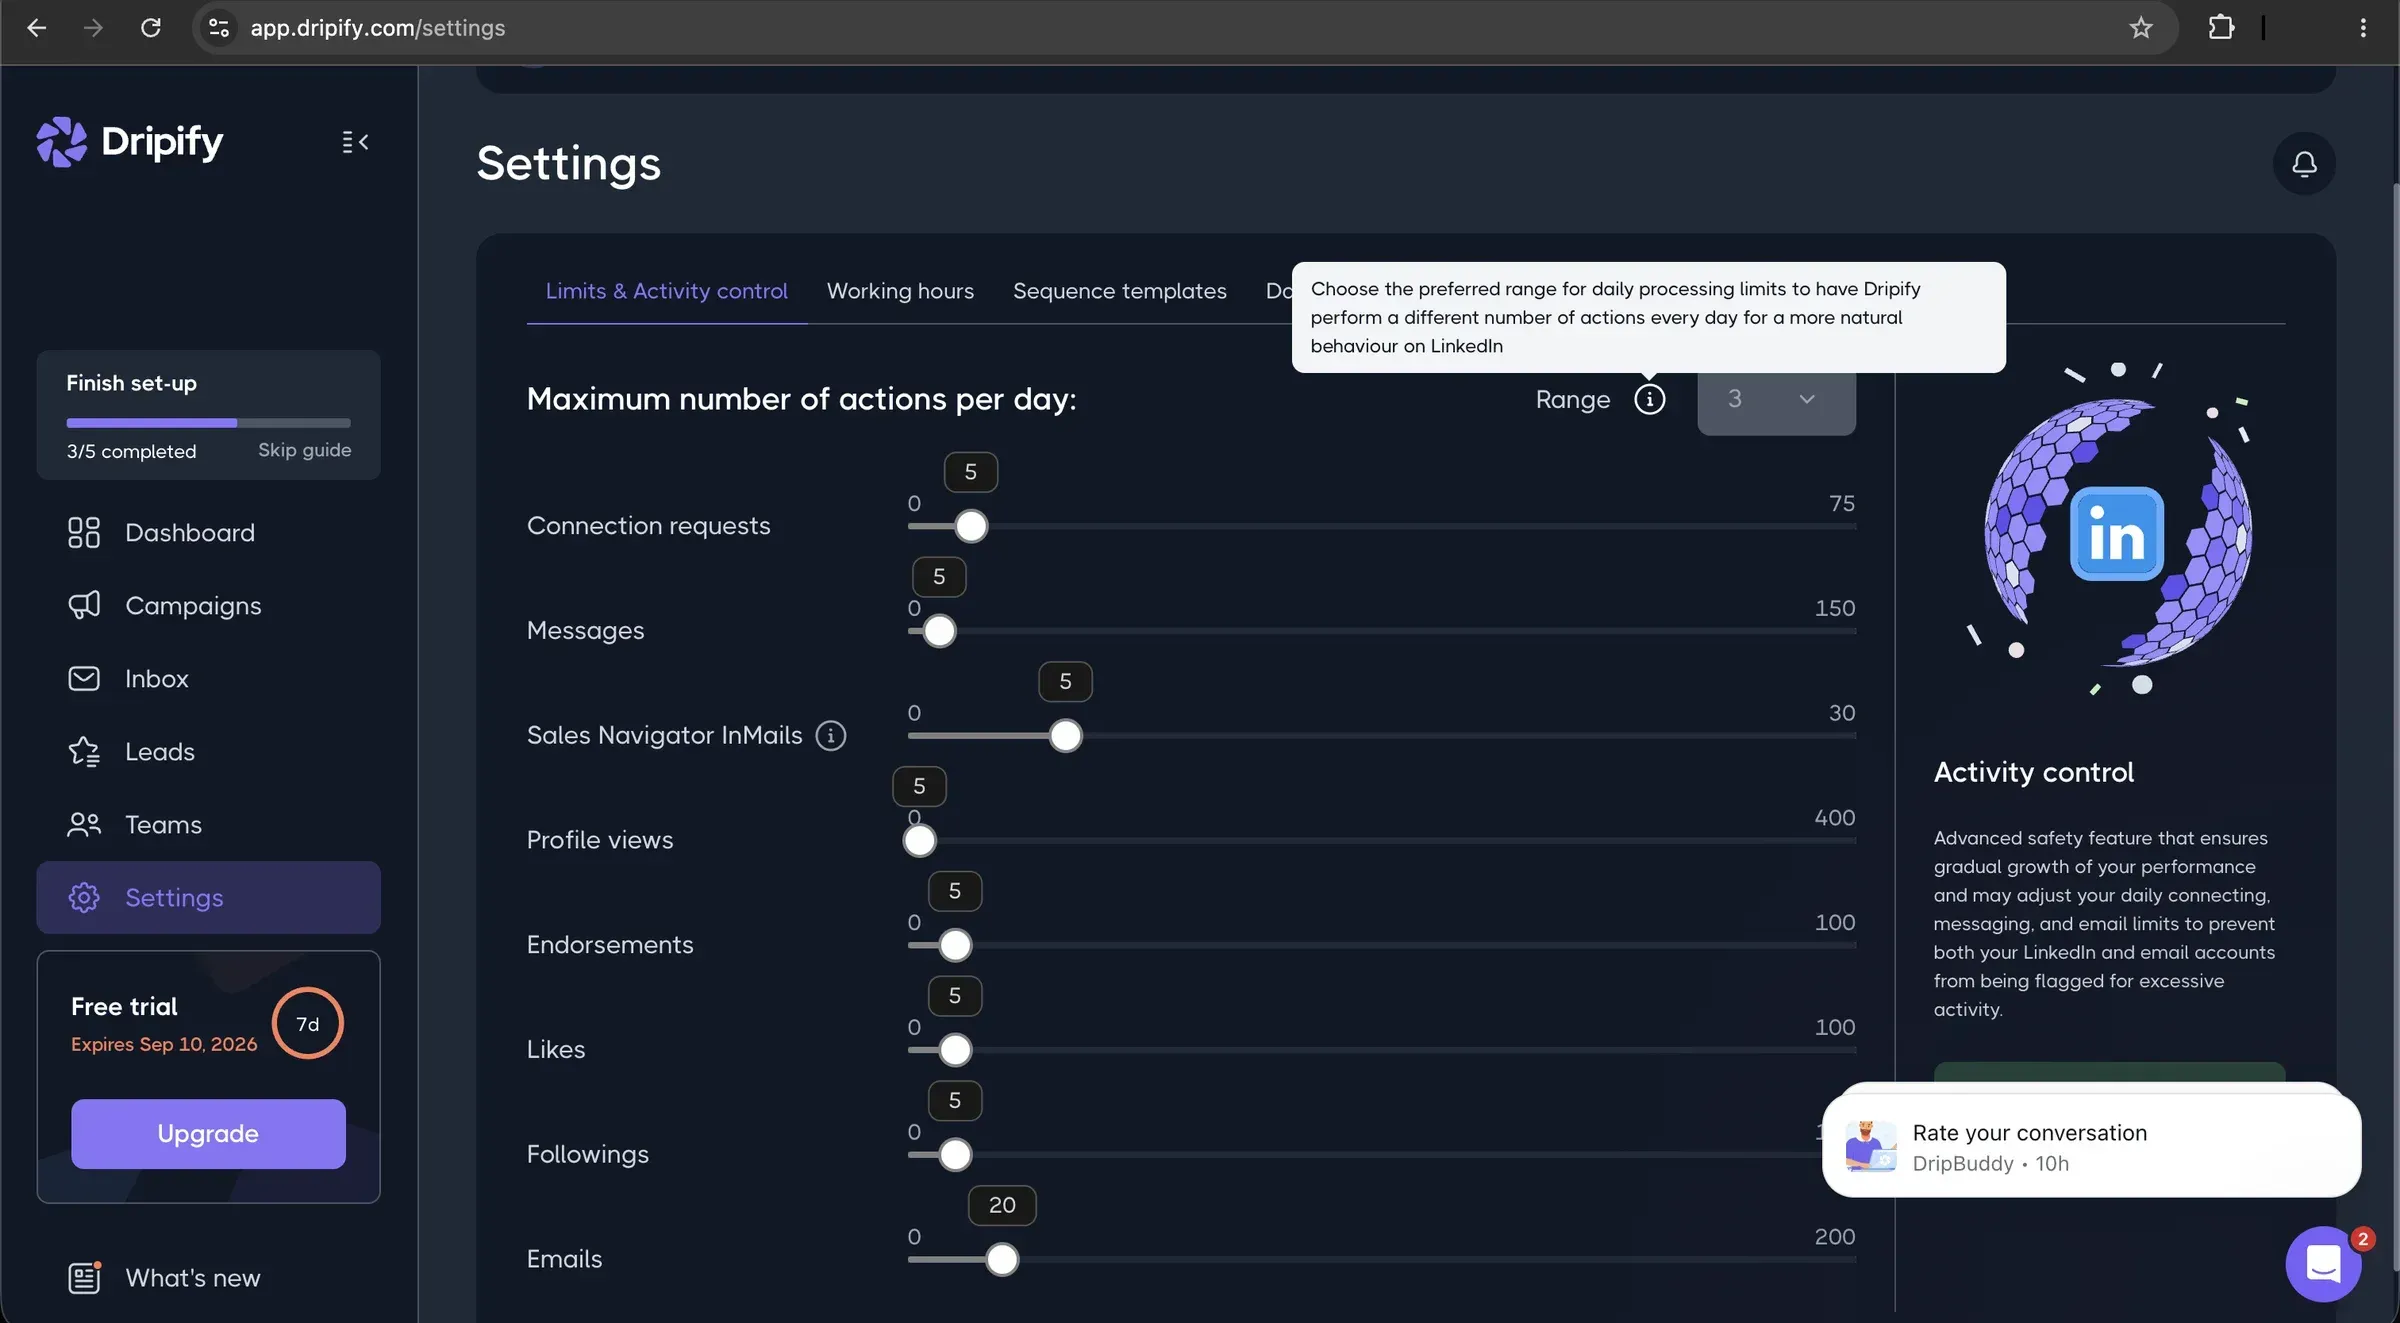Screen dimensions: 2400x1323
Task: Click the Endorsements slider handle
Action: (955, 945)
